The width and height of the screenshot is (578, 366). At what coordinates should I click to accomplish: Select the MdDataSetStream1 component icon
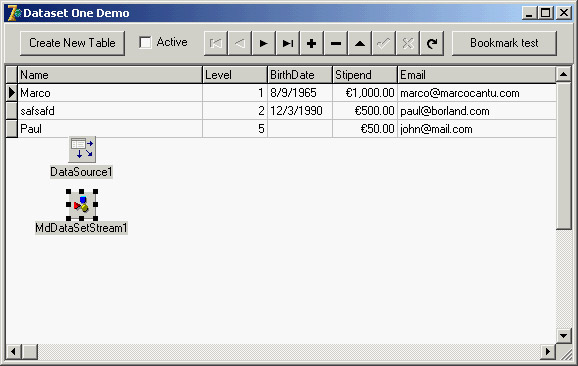[82, 205]
